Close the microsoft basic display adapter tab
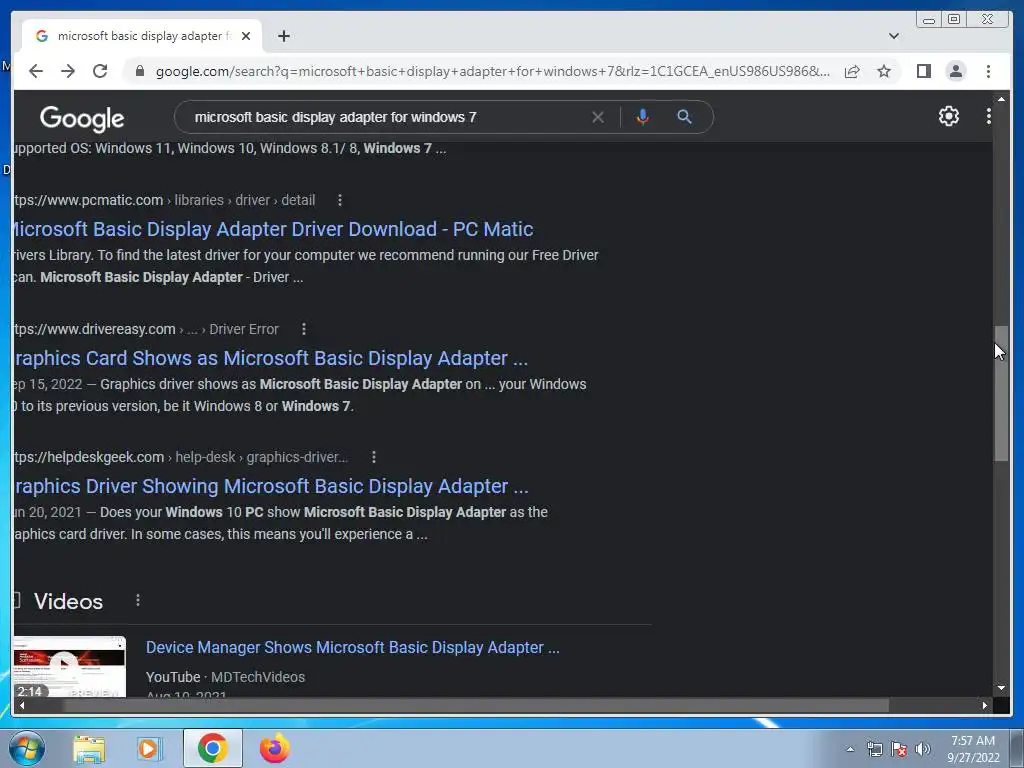Viewport: 1024px width, 768px height. click(x=246, y=36)
